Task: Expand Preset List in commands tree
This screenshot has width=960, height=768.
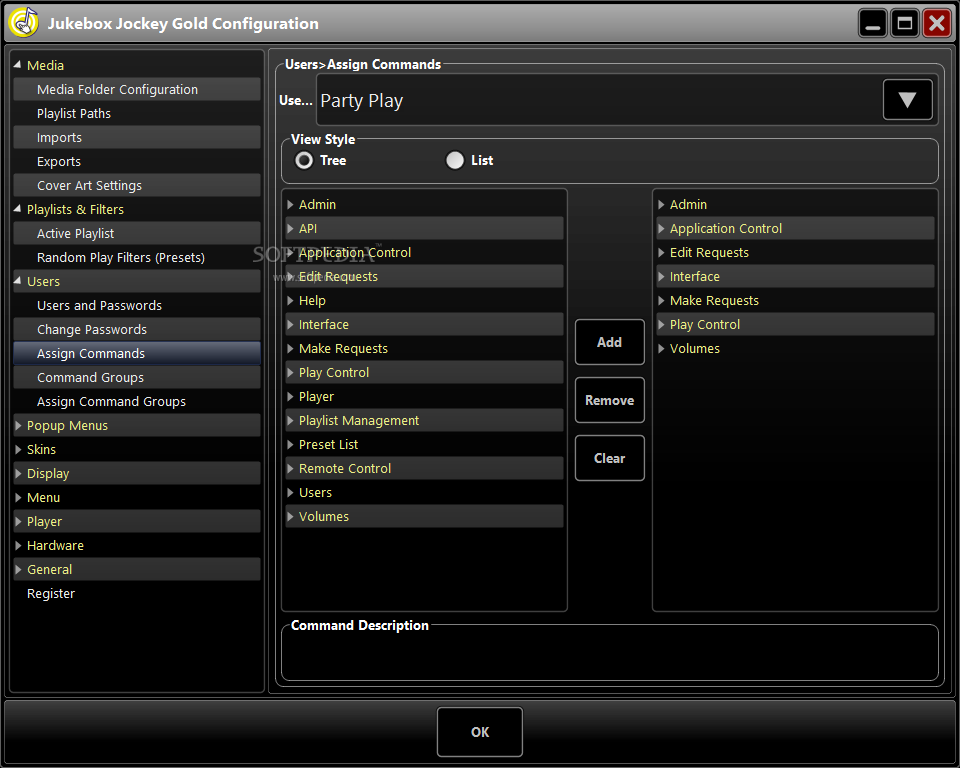Action: (x=290, y=445)
